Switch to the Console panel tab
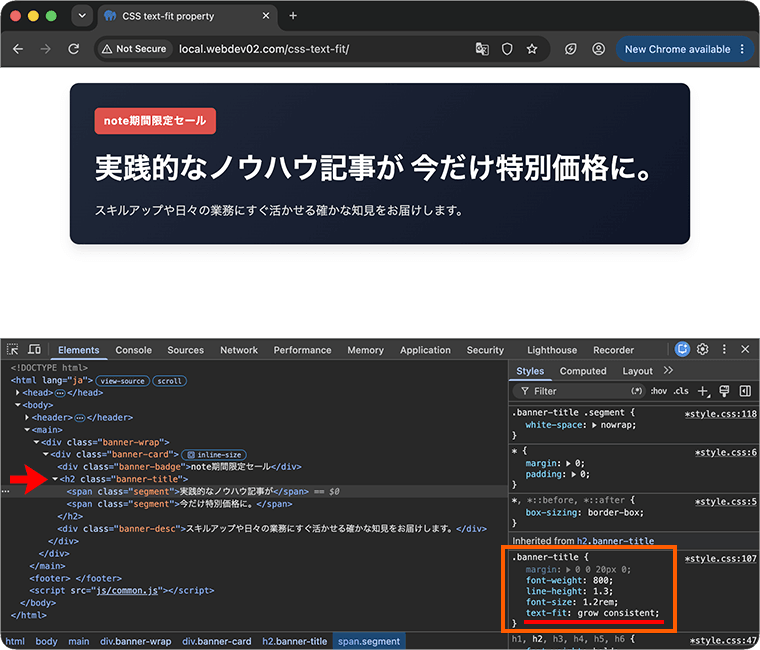Screen dimensions: 760x650 coord(133,350)
